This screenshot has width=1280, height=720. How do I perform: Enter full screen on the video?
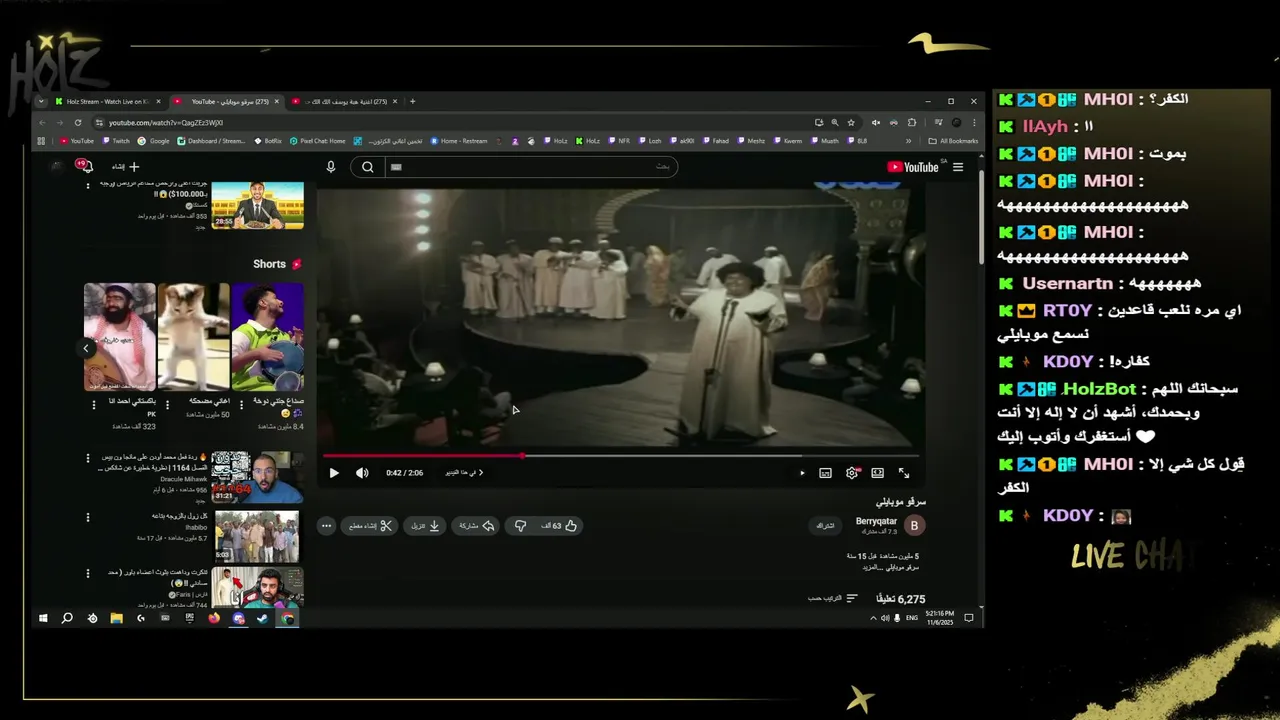point(904,473)
